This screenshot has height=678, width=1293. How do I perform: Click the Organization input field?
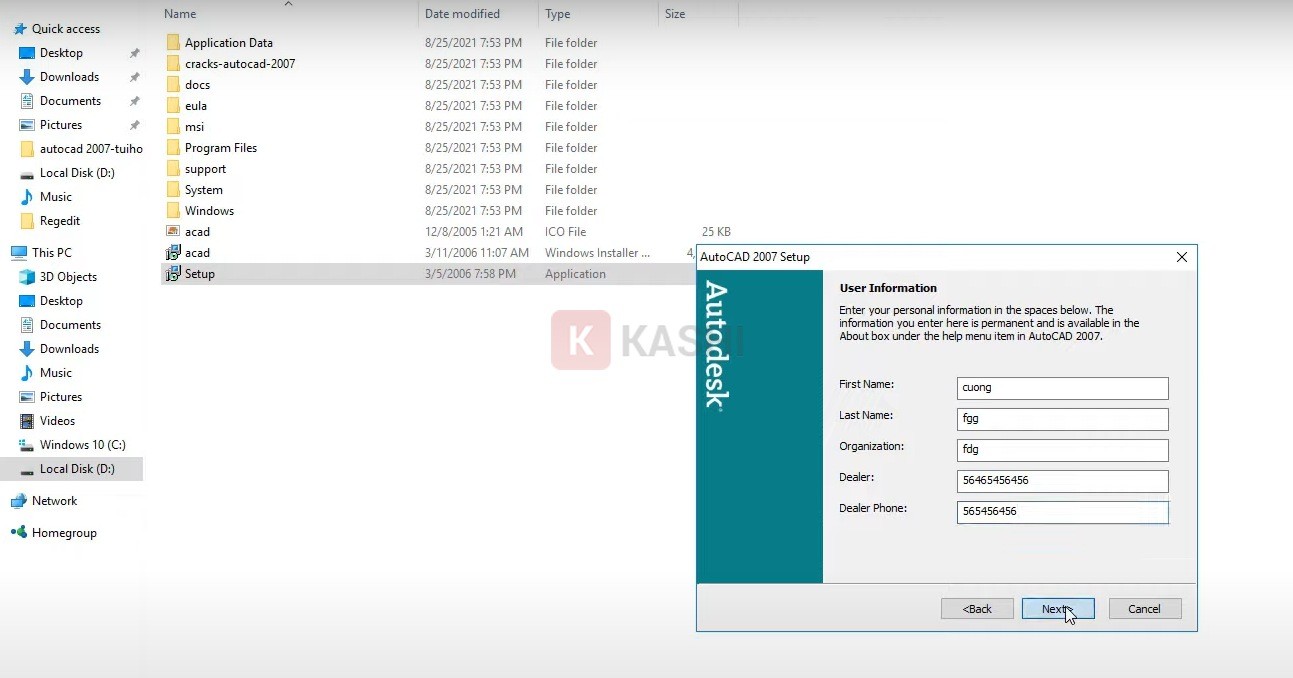pos(1062,450)
